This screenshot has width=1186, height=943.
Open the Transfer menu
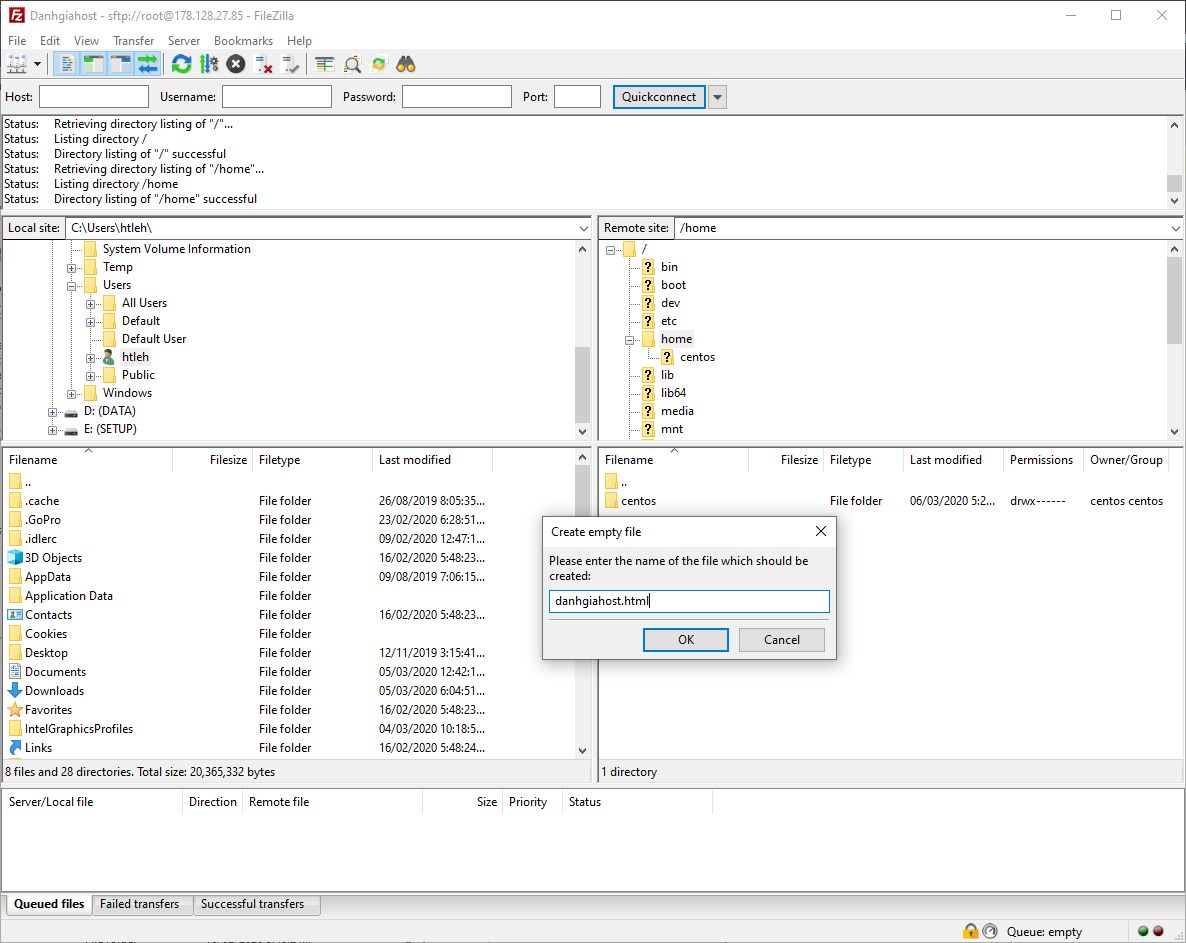coord(133,41)
